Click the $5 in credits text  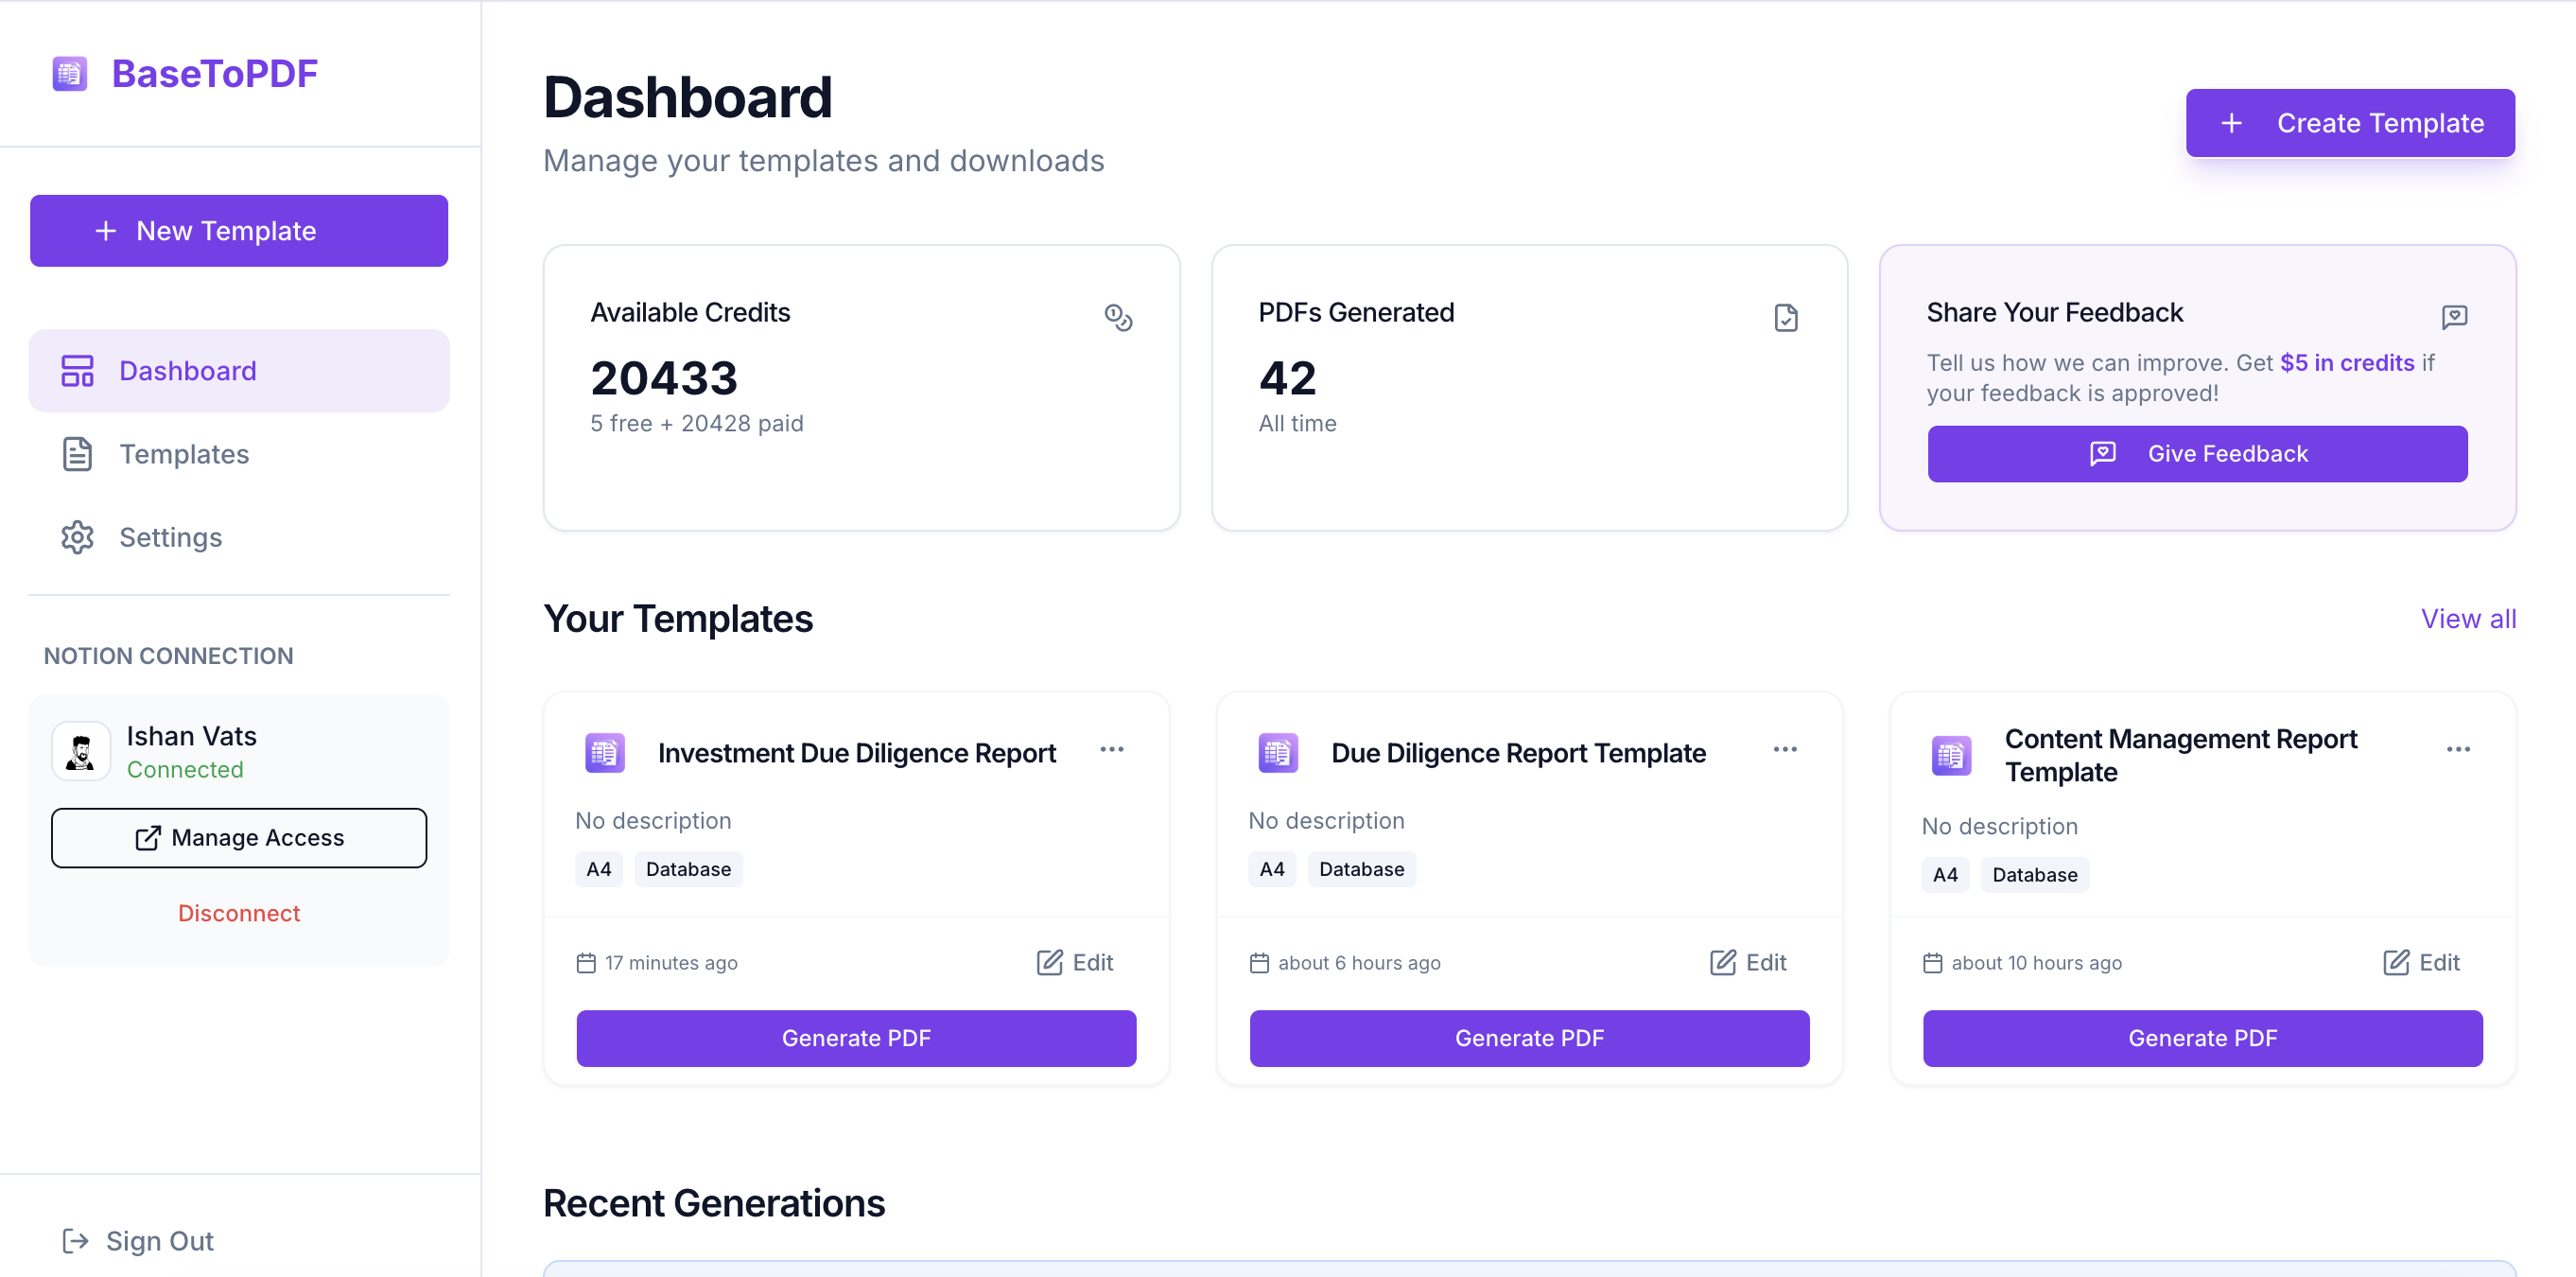pos(2347,363)
